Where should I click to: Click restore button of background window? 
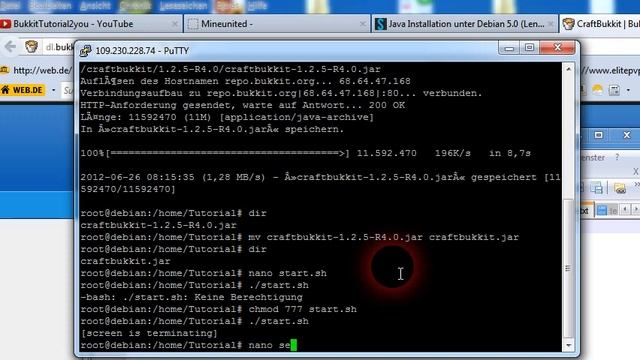point(598,135)
